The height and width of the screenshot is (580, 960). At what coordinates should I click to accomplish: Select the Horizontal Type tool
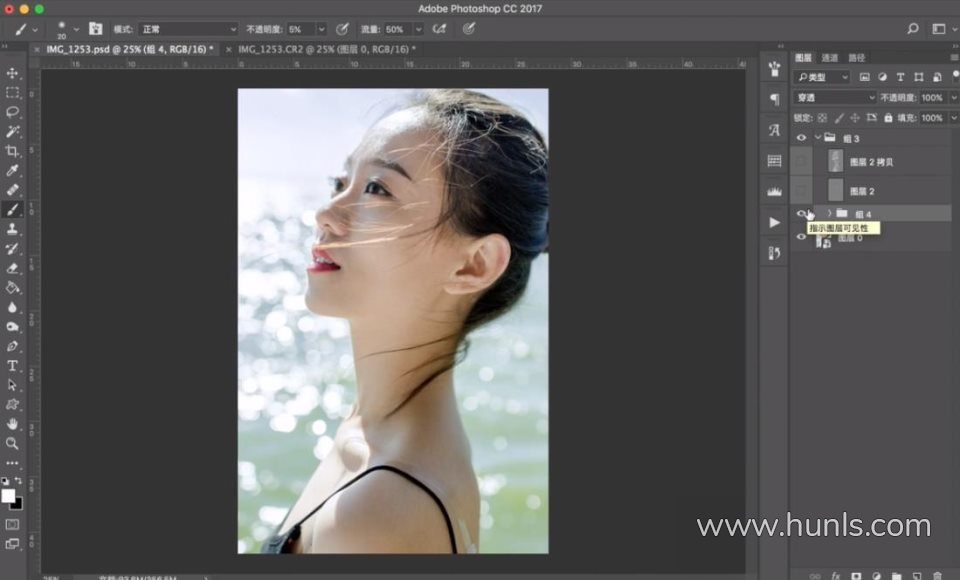(12, 366)
